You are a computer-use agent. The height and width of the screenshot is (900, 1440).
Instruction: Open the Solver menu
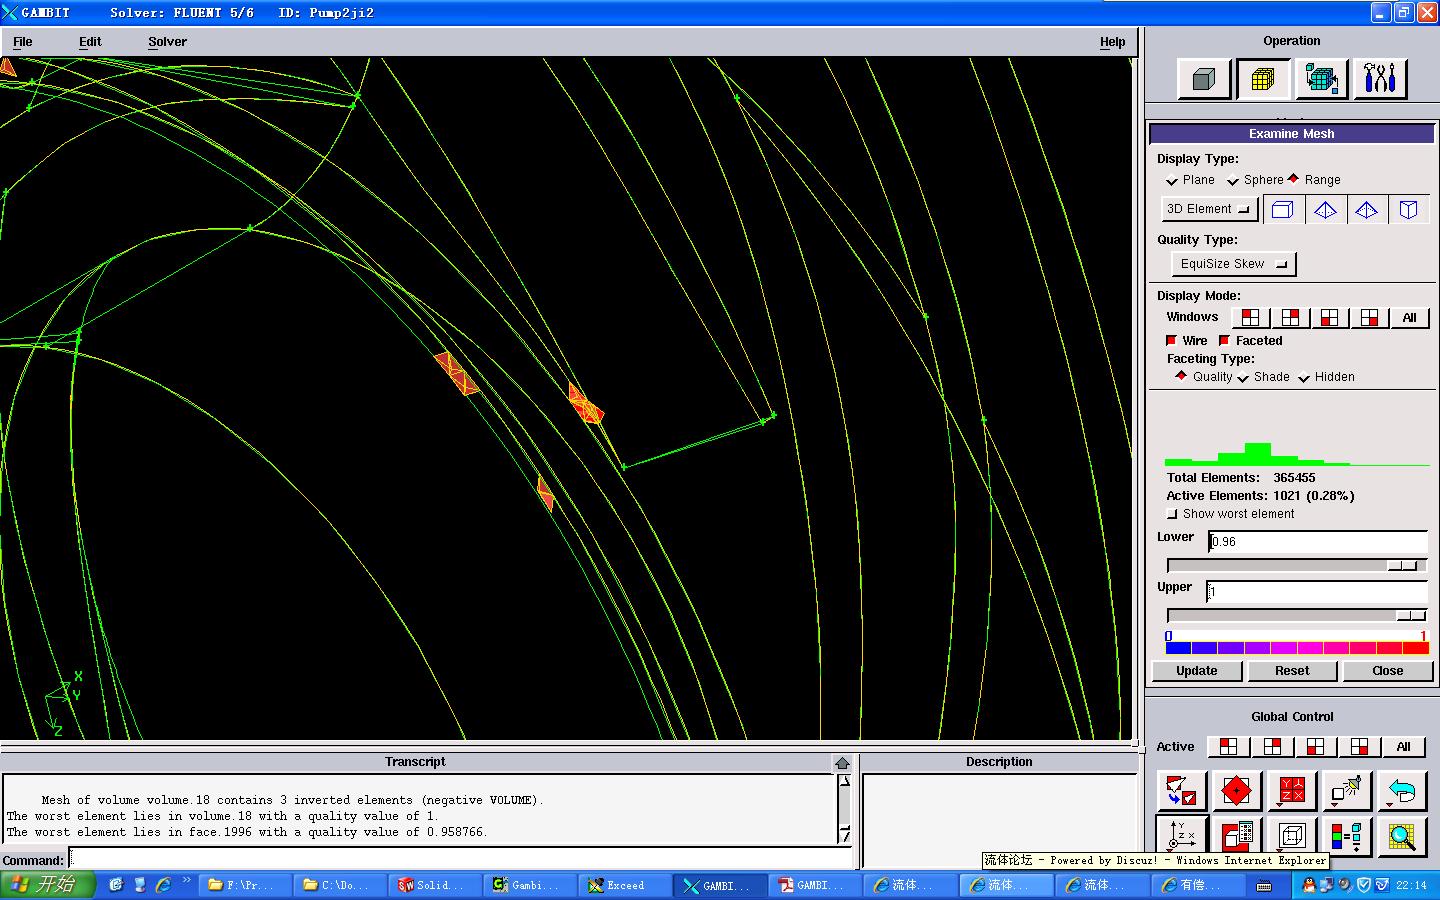tap(167, 42)
